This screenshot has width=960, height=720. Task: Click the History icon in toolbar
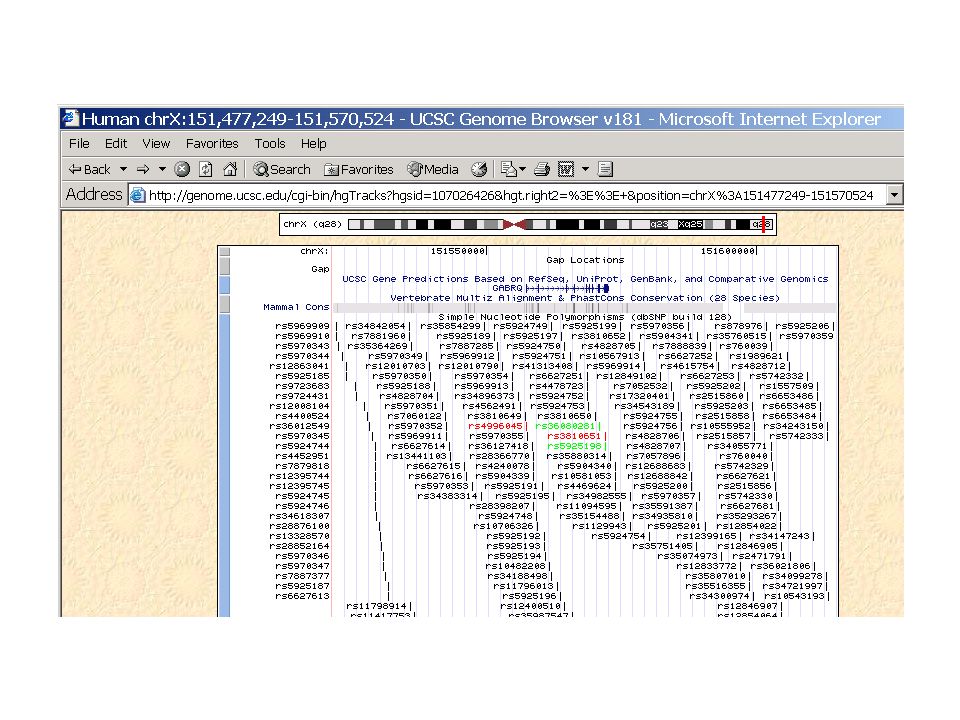(479, 169)
